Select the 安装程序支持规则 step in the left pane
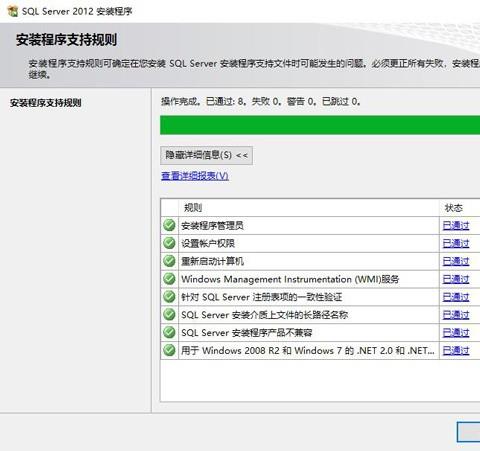 tap(46, 103)
